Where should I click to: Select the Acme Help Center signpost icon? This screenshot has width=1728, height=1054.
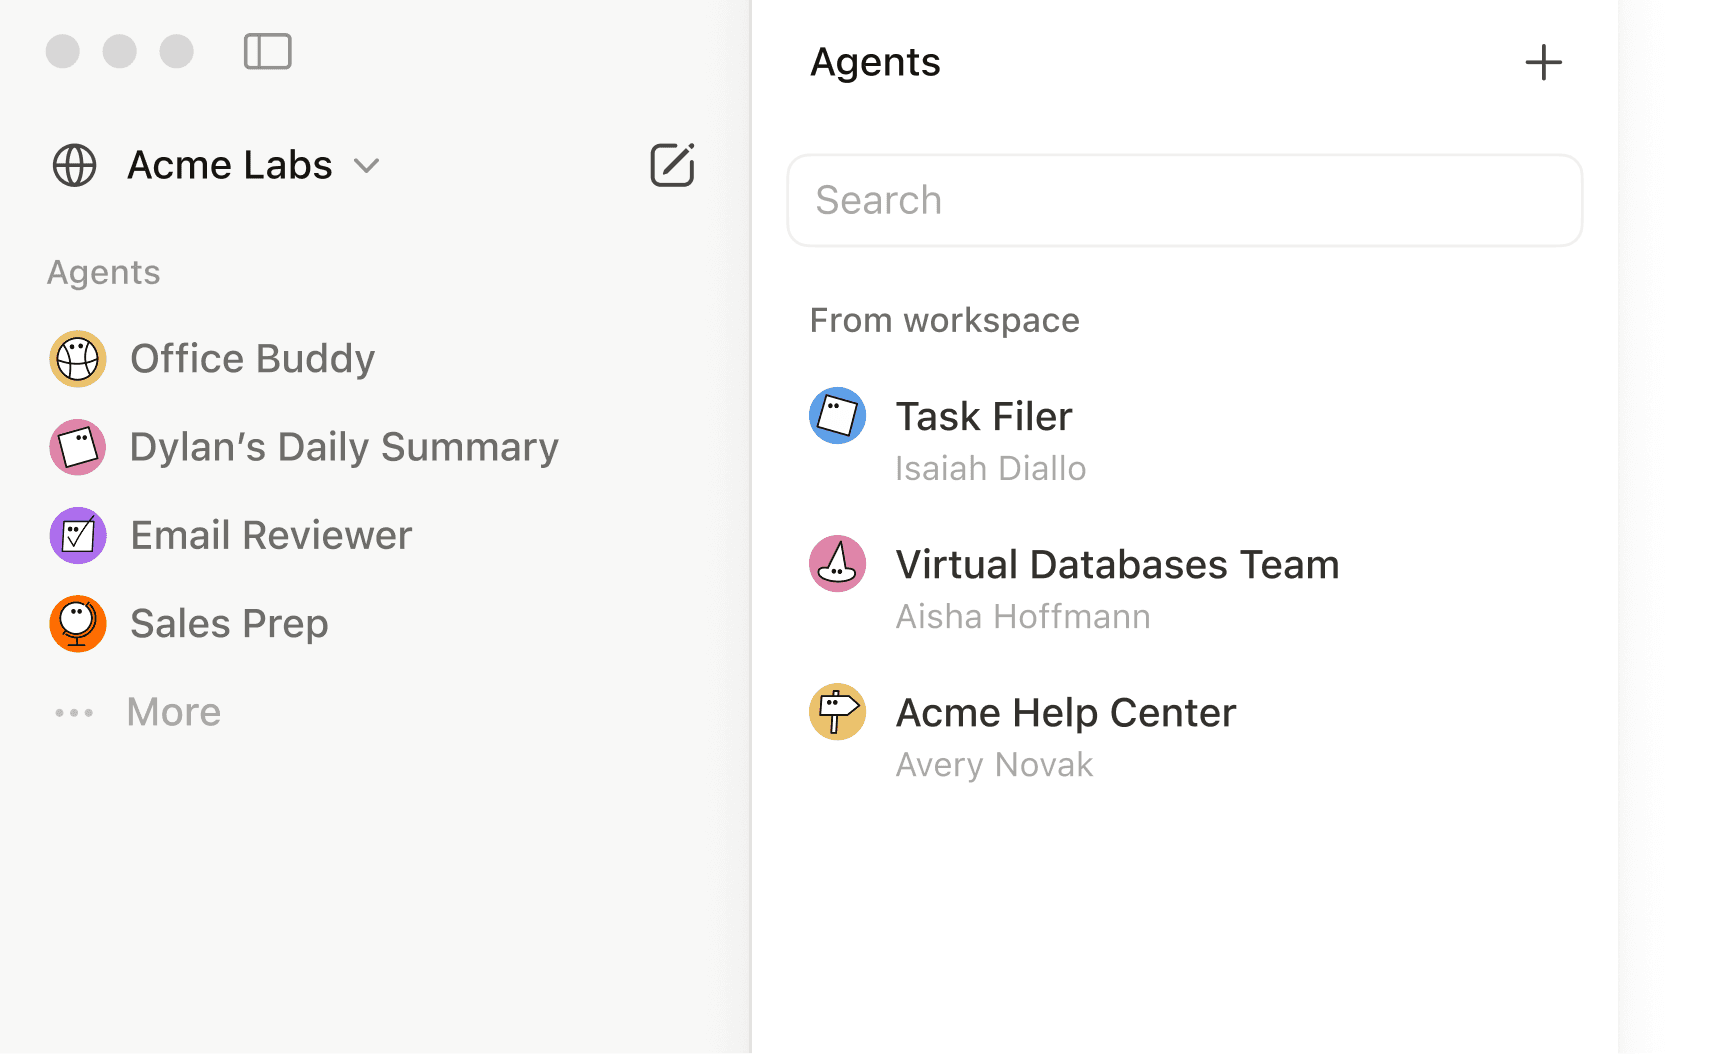point(837,711)
